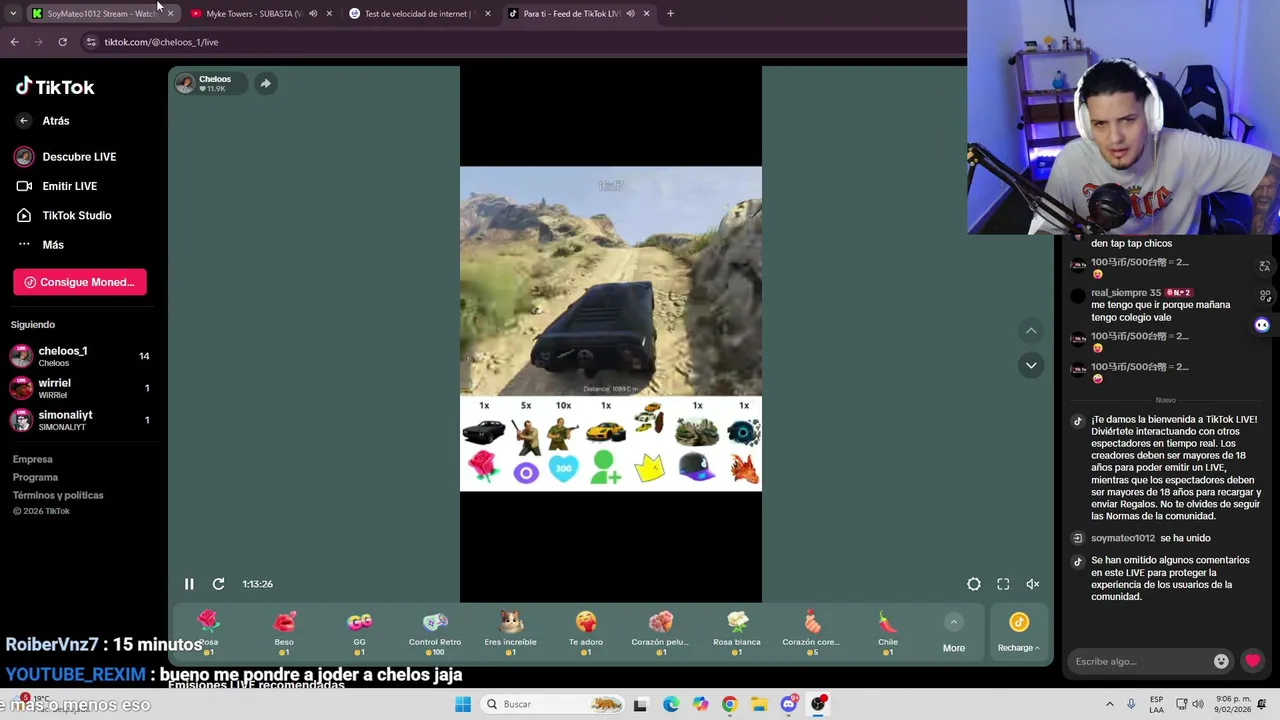The height and width of the screenshot is (720, 1280).
Task: Click the translate icon beside chat
Action: click(1264, 267)
